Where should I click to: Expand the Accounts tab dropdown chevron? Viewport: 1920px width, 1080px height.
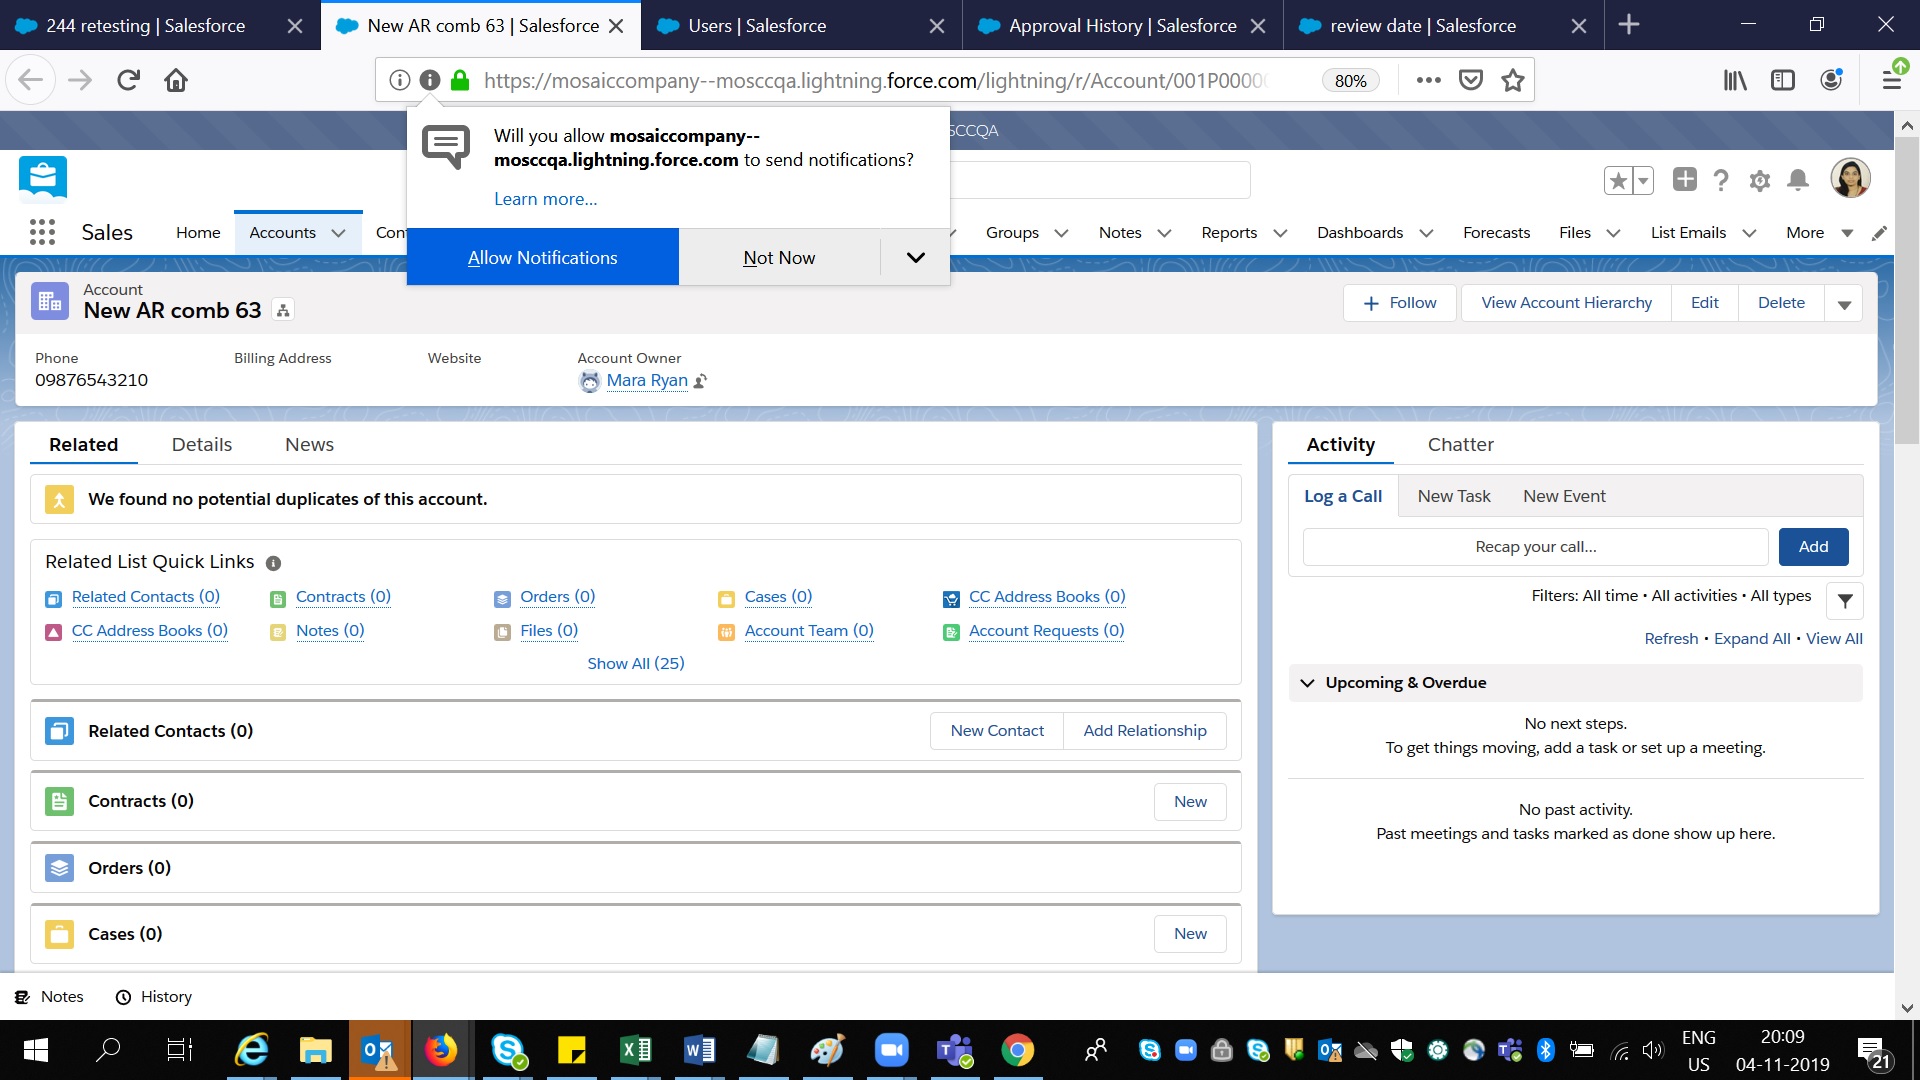[339, 233]
